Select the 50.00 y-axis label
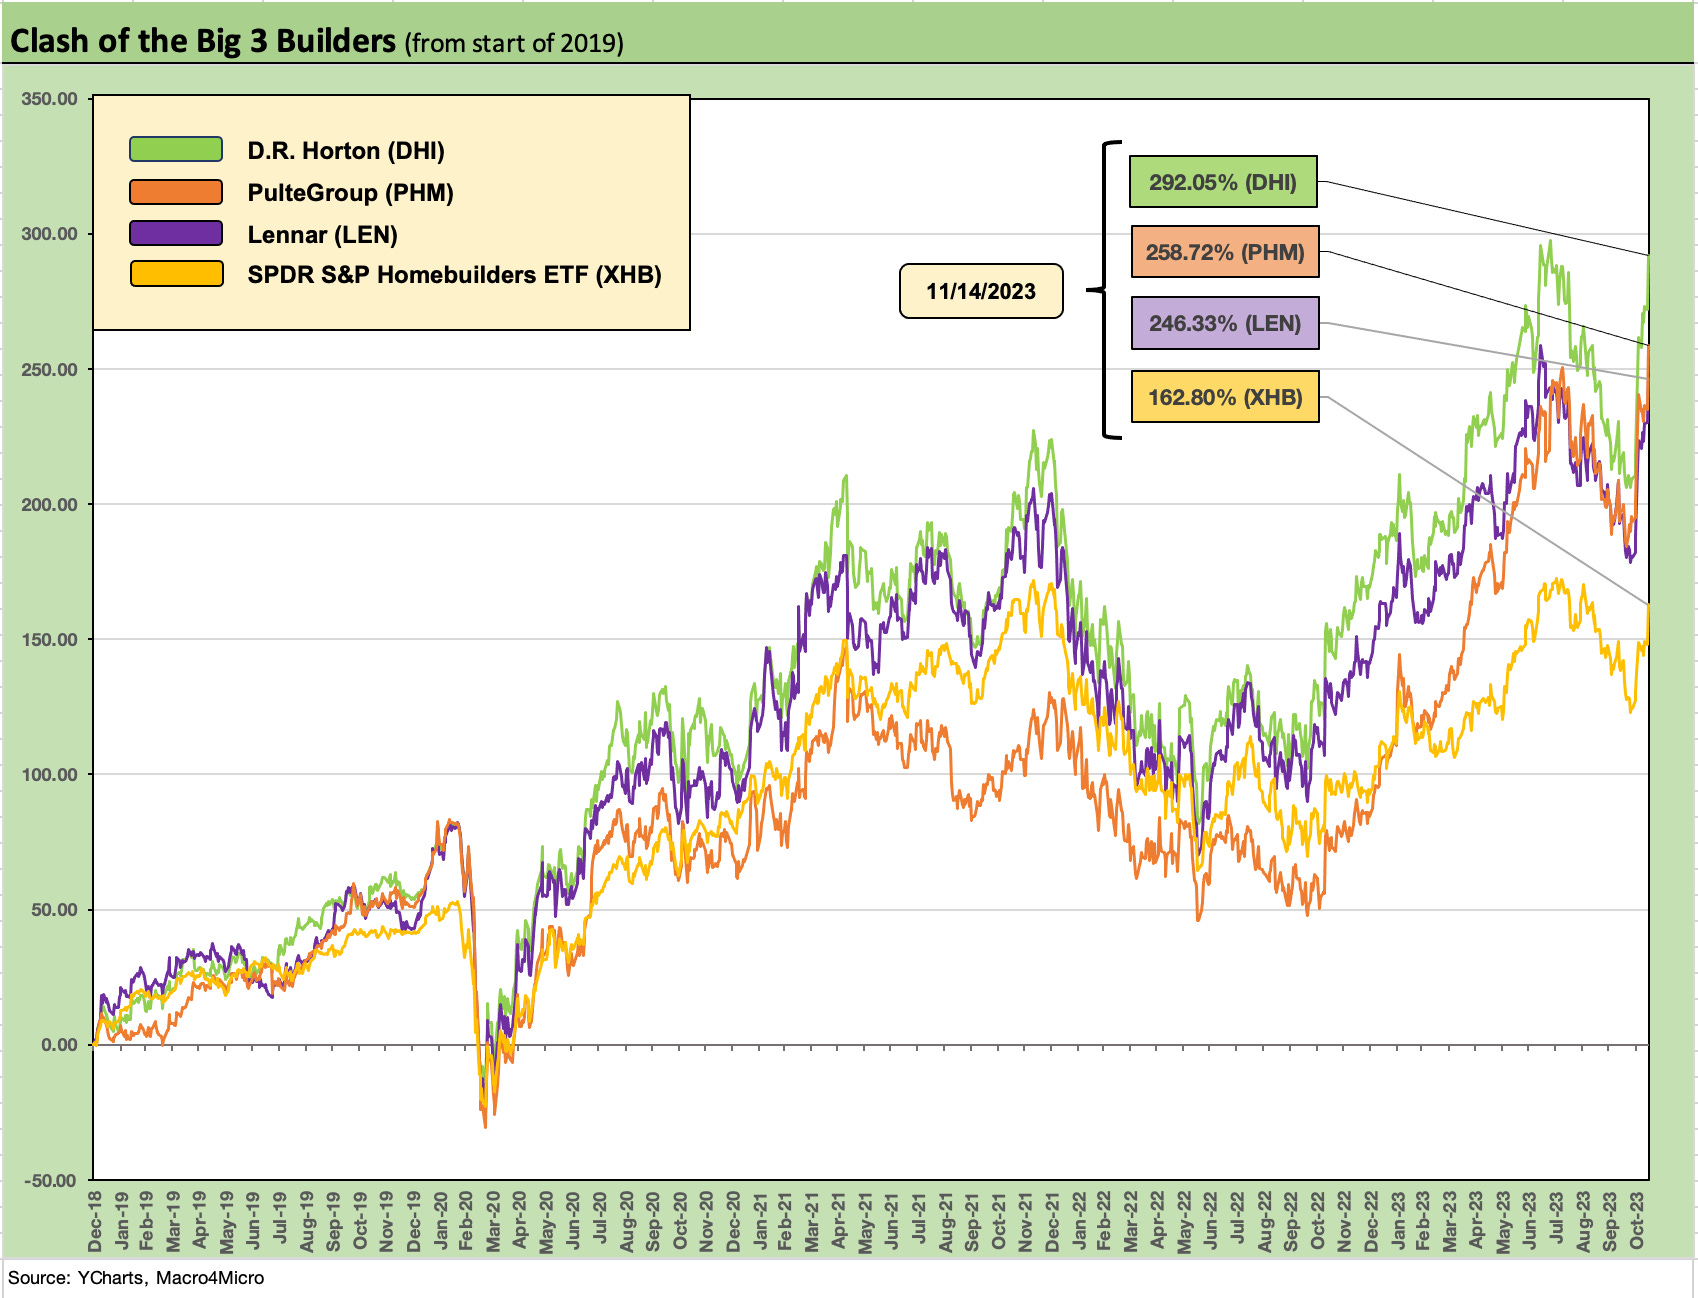This screenshot has height=1298, width=1698. pyautogui.click(x=54, y=910)
